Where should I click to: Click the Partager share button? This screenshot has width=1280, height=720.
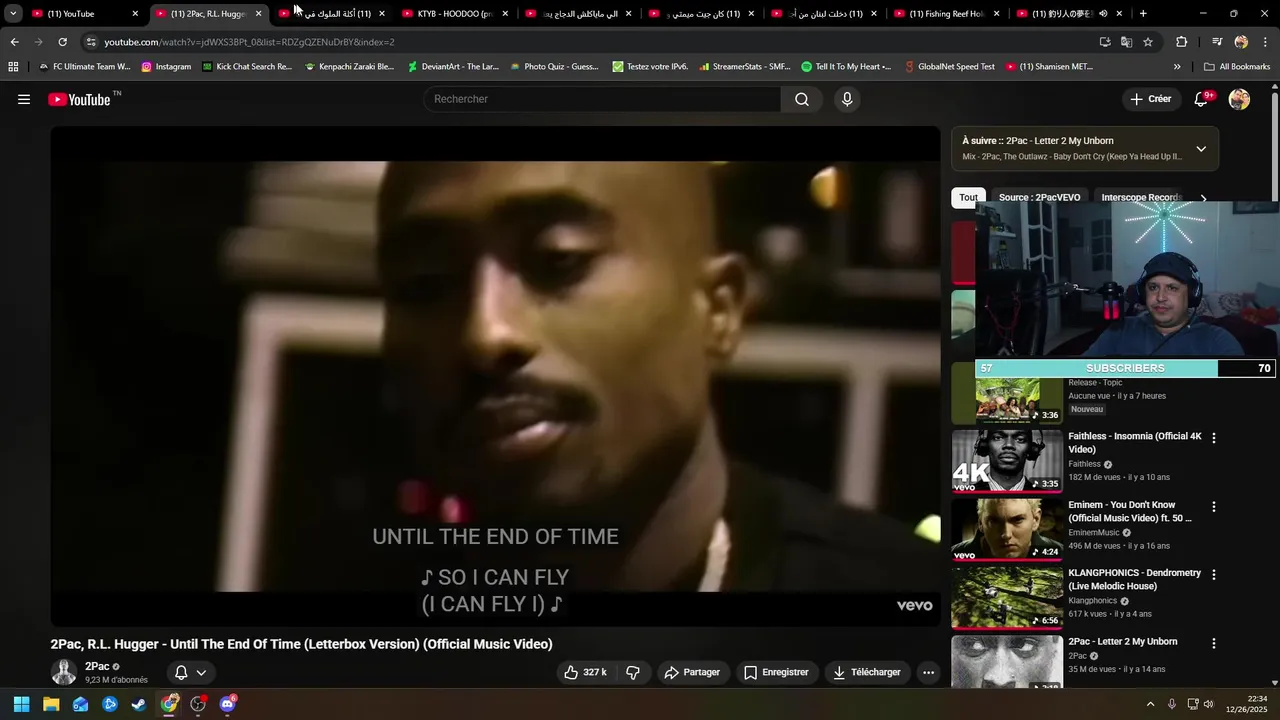click(692, 672)
